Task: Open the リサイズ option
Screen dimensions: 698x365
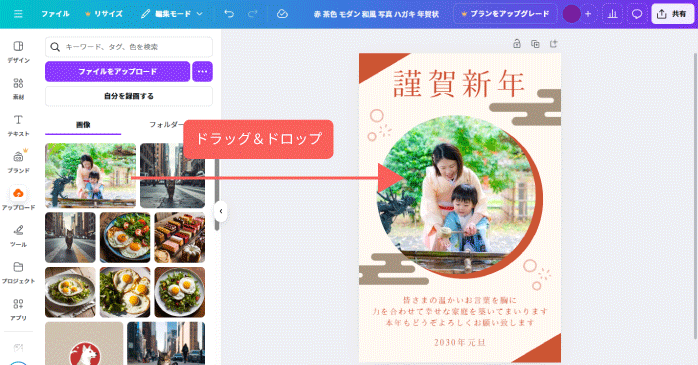Action: click(104, 14)
